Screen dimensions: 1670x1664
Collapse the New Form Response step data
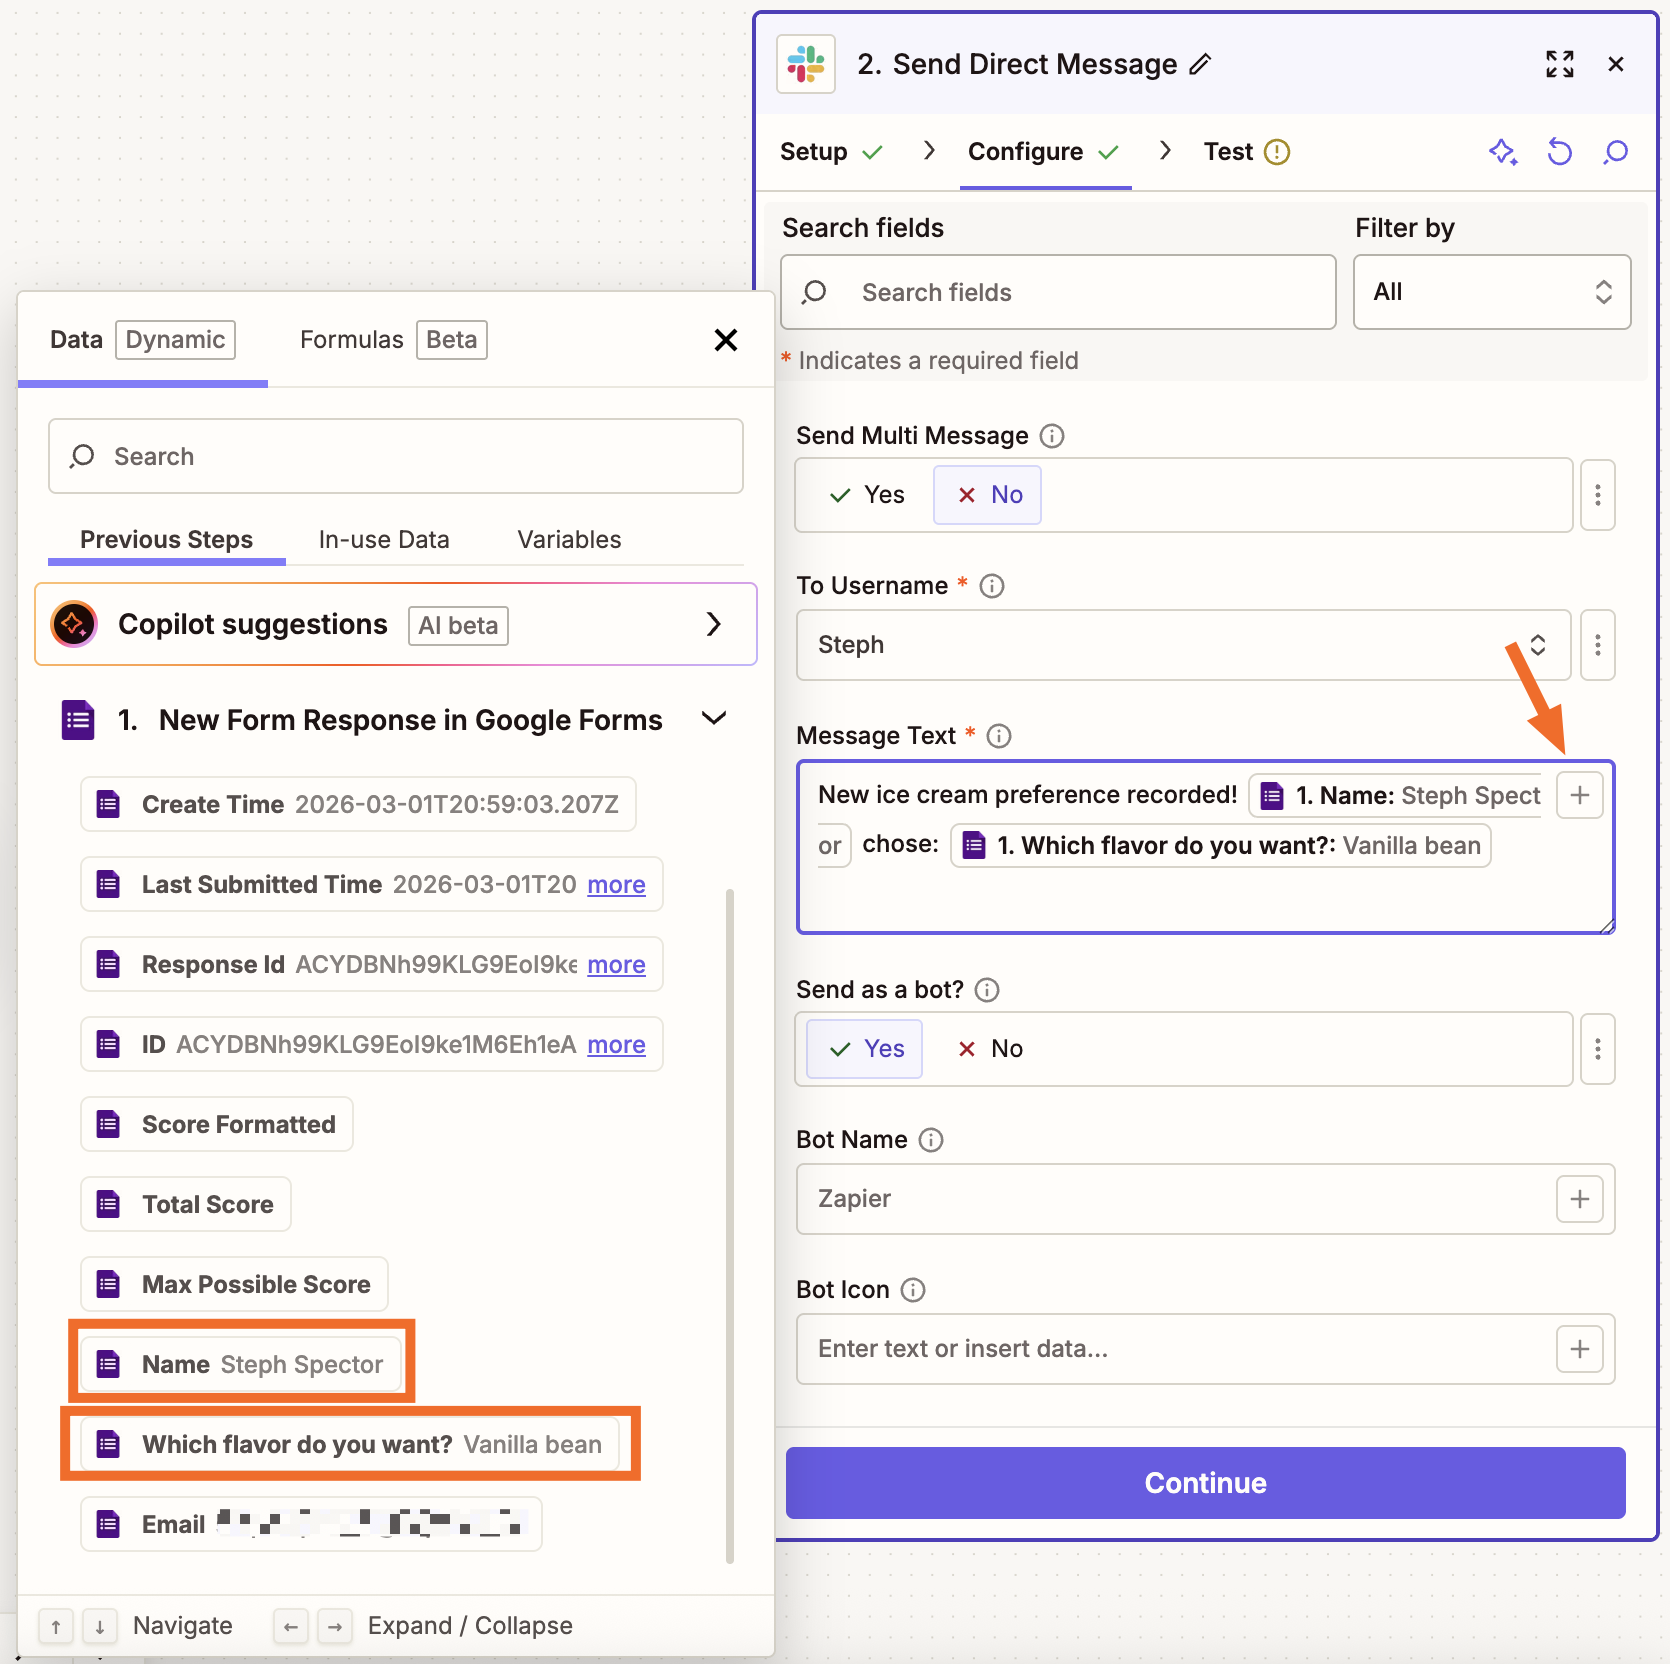(714, 718)
